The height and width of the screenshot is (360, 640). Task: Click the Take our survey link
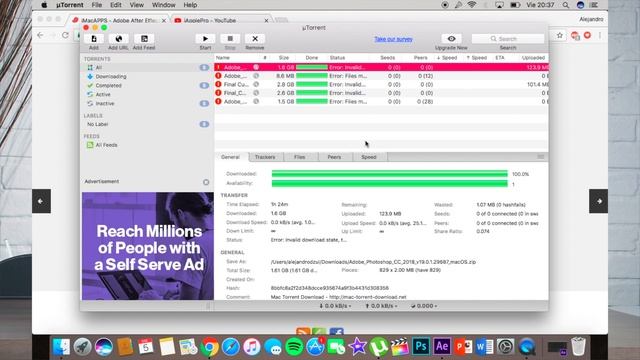tap(393, 39)
